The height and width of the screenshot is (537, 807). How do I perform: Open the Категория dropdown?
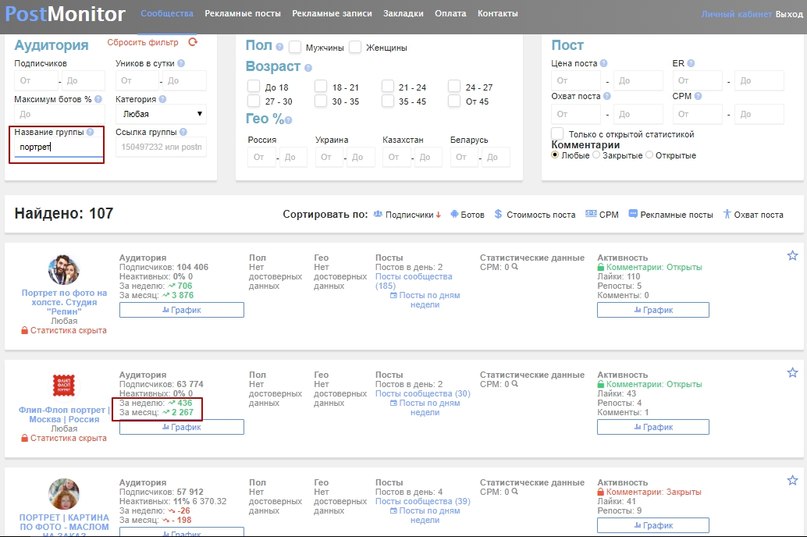tap(161, 114)
